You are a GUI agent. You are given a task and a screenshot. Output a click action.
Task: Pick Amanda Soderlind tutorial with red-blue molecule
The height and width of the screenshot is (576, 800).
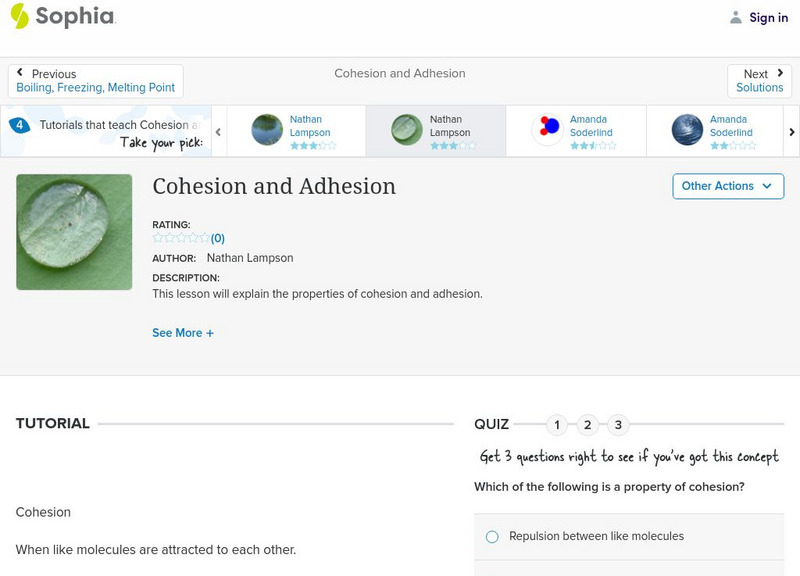576,131
